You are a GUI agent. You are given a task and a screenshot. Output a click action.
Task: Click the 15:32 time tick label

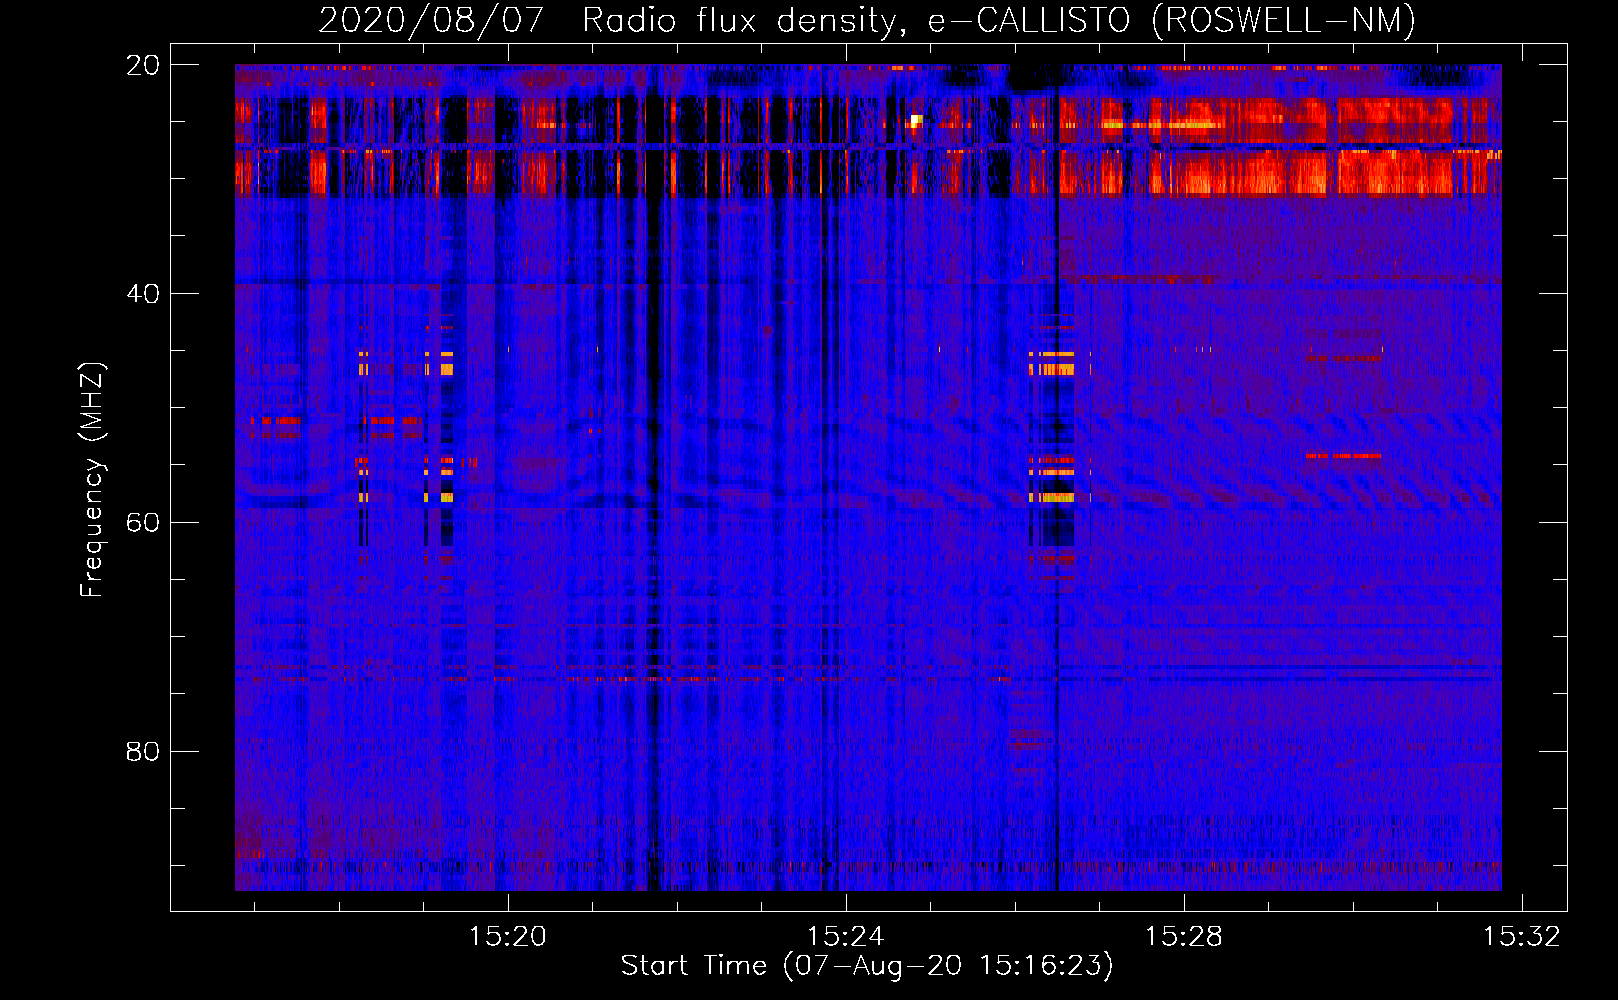coord(1521,936)
